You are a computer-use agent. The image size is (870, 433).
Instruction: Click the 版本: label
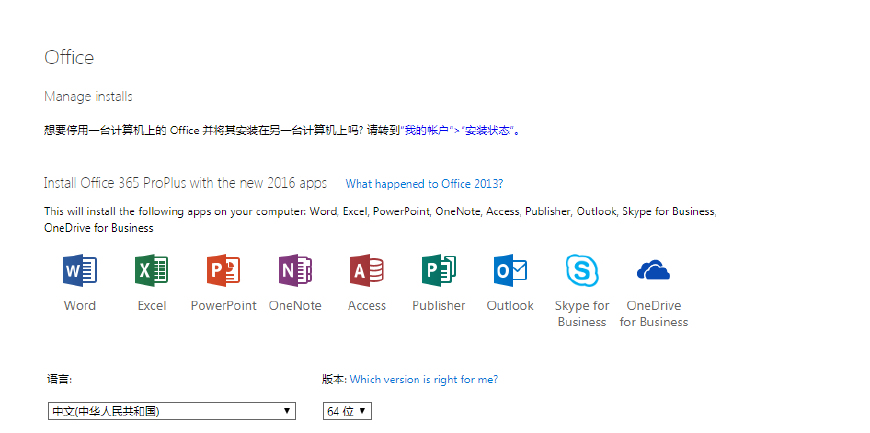click(334, 379)
